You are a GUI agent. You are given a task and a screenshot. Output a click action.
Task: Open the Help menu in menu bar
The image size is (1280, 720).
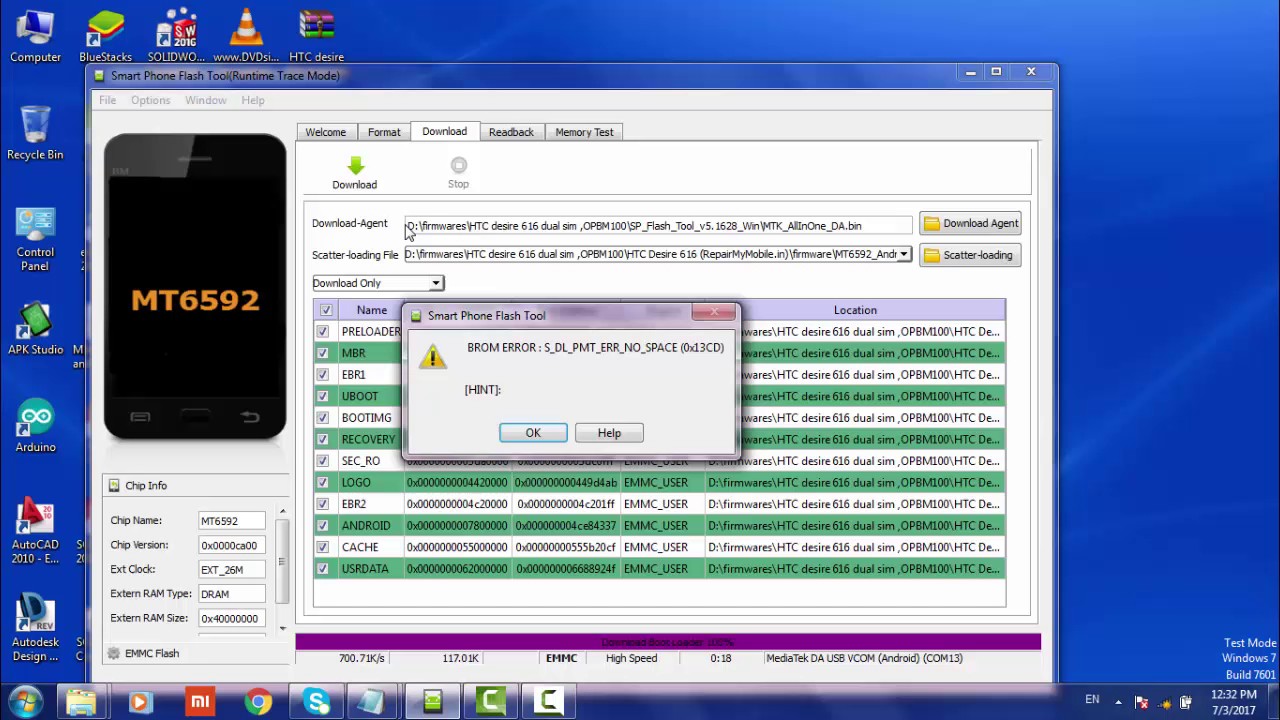click(x=253, y=100)
